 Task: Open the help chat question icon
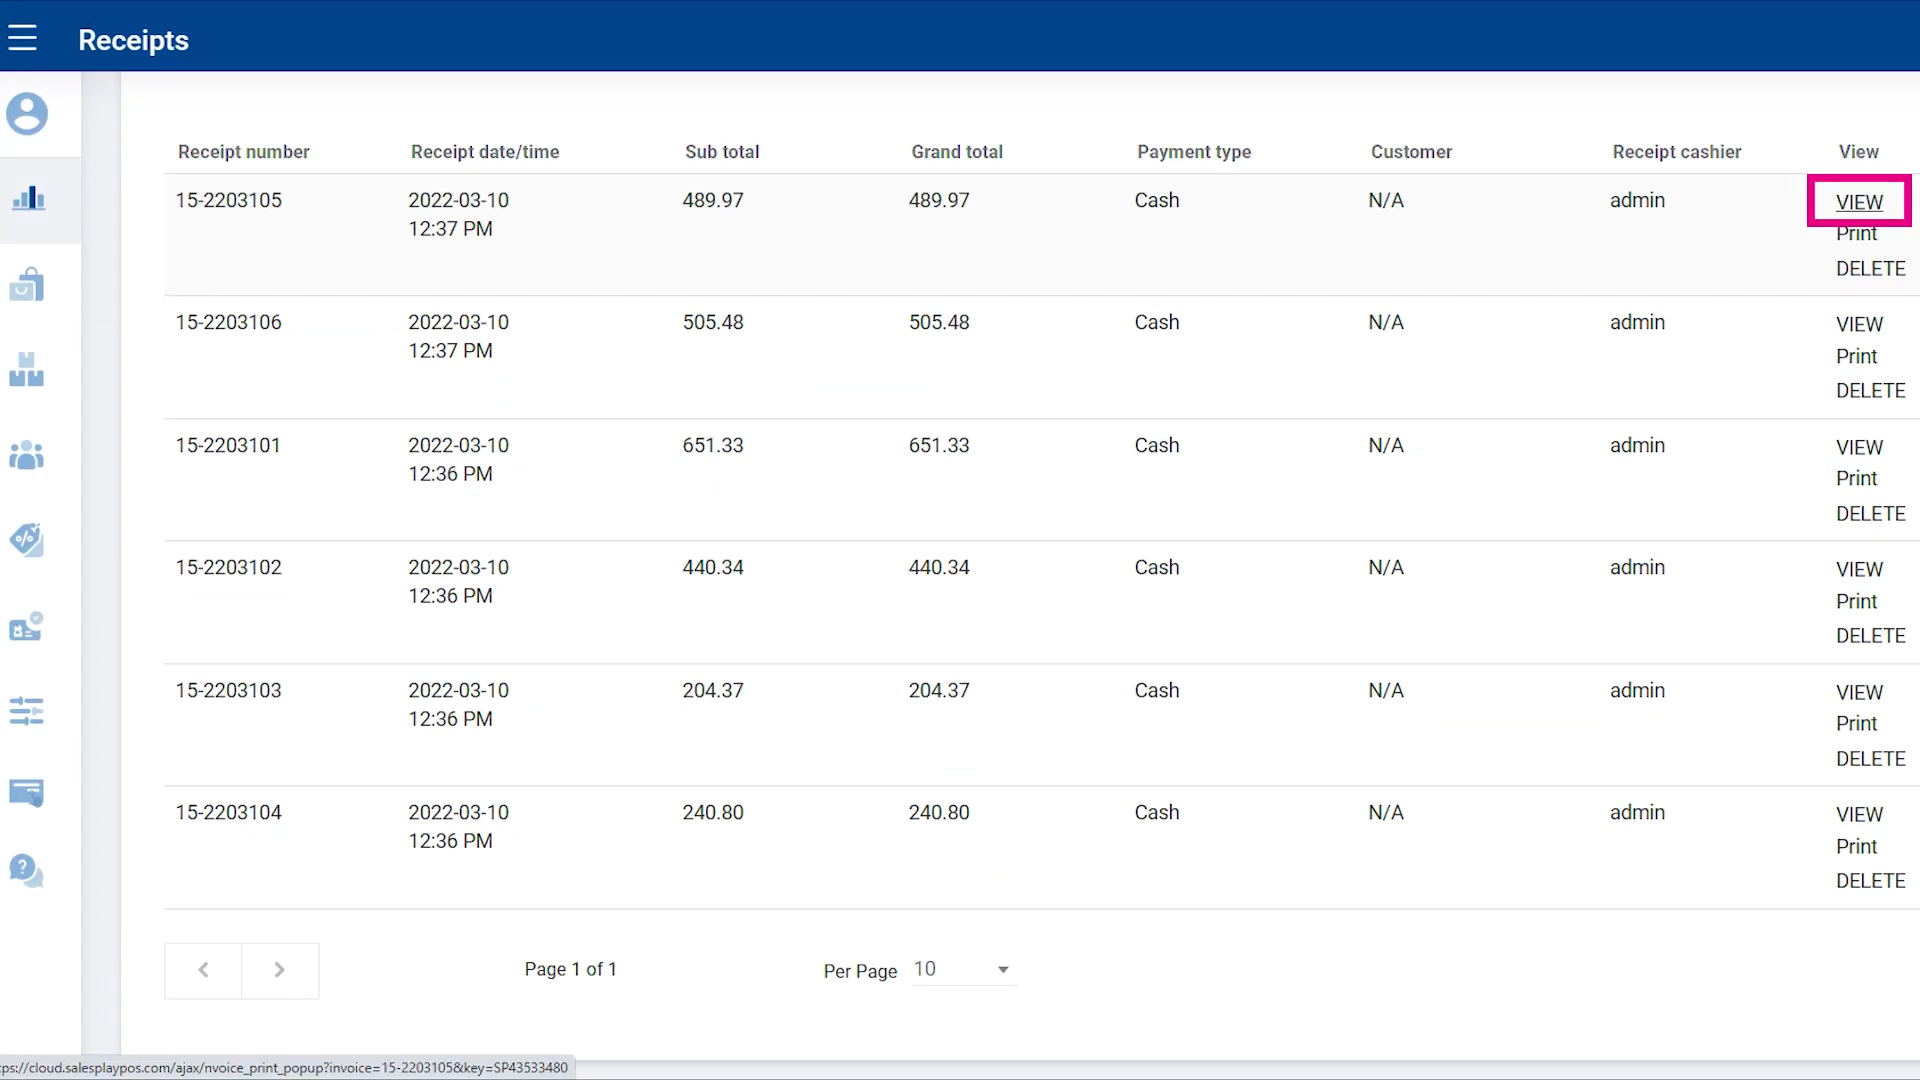pos(27,871)
